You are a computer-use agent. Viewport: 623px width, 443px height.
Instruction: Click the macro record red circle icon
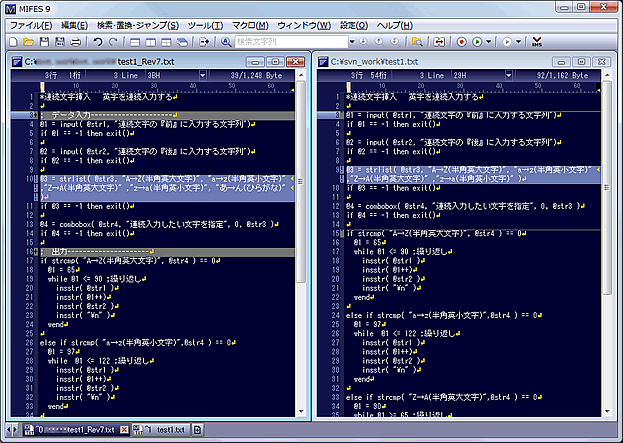pyautogui.click(x=461, y=42)
